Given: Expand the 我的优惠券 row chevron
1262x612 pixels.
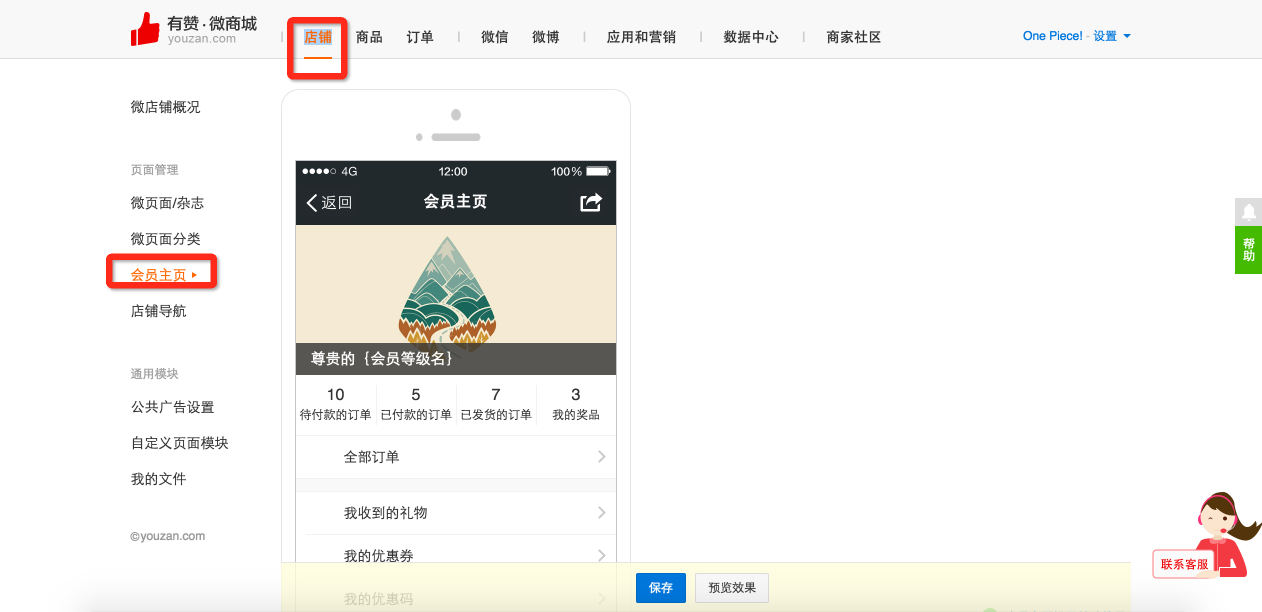Looking at the screenshot, I should point(601,556).
